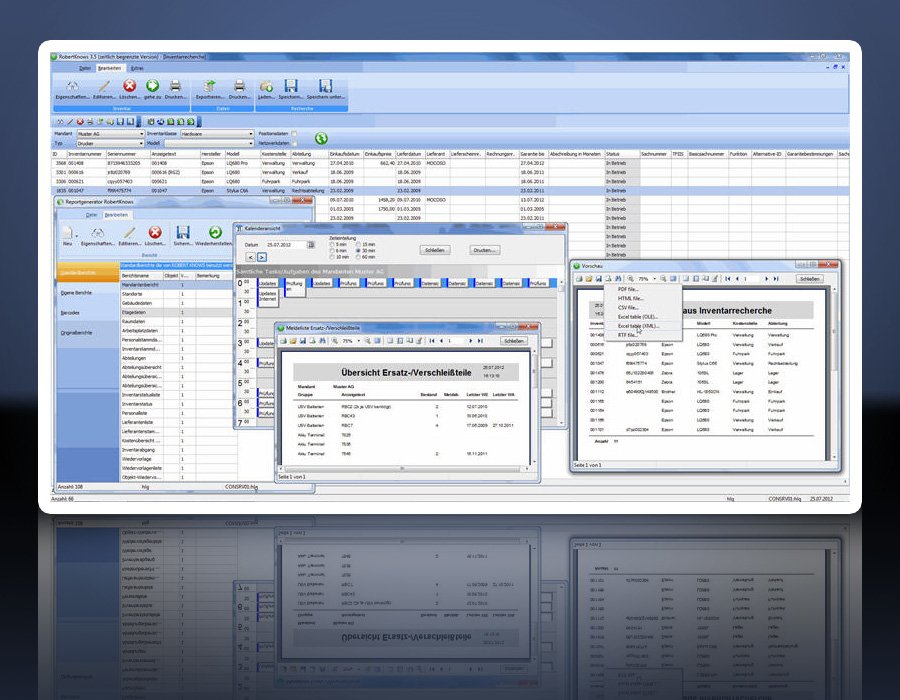Click Exportieren icon in Daten group
Viewport: 900px width, 700px height.
pos(210,86)
